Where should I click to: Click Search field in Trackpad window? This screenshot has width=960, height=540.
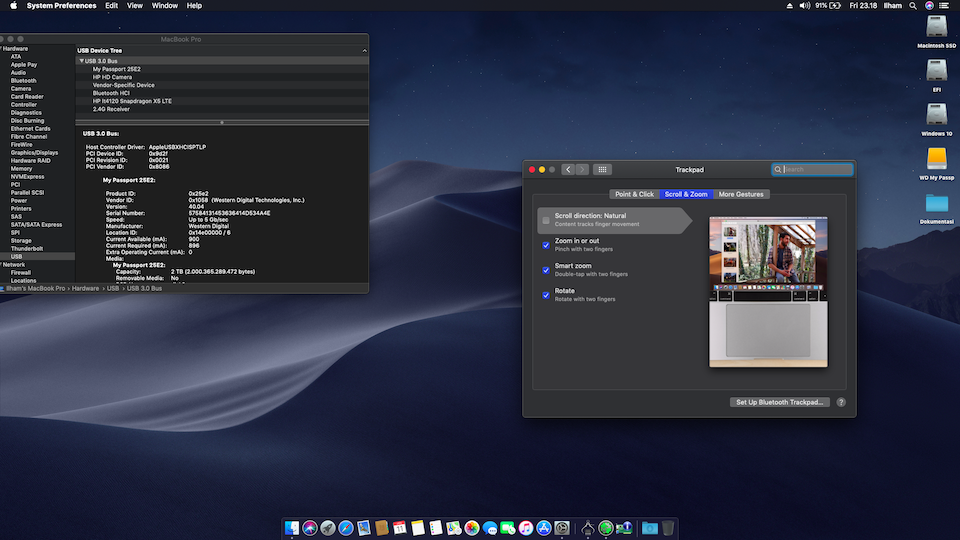pos(812,170)
